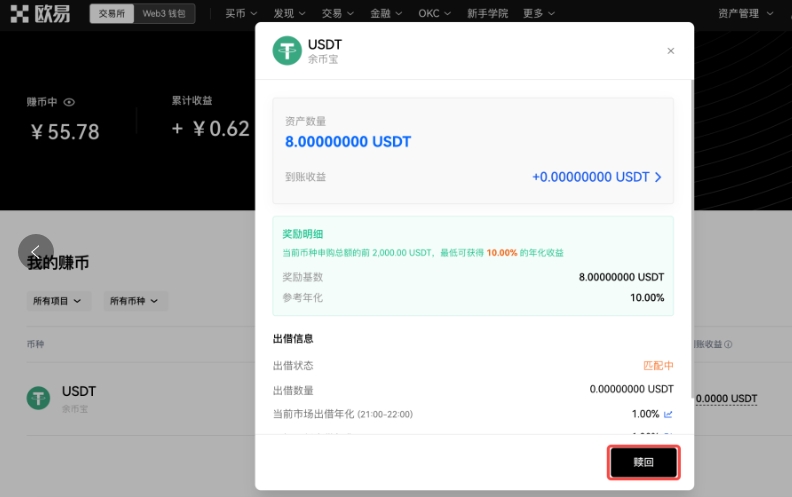This screenshot has width=792, height=497.
Task: Open the 所有币种 filter dropdown
Action: [x=135, y=301]
